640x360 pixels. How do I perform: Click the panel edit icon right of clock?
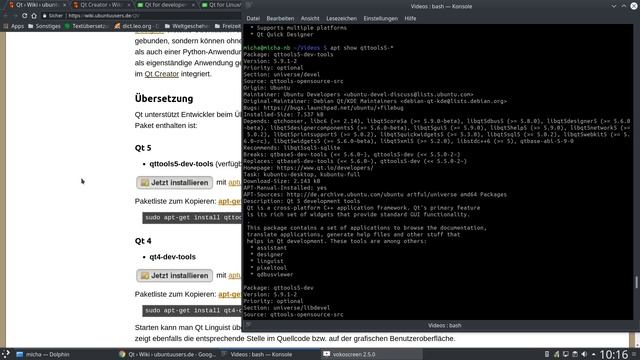coord(634,354)
